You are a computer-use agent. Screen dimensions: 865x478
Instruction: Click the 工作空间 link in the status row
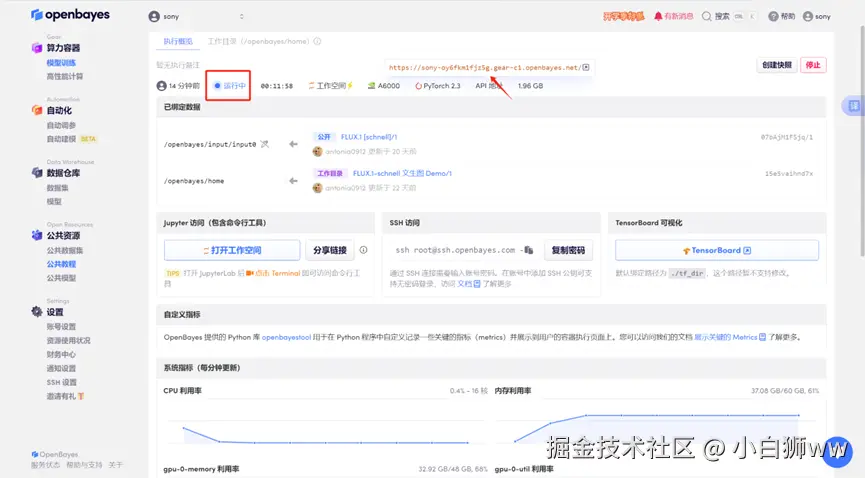330,86
